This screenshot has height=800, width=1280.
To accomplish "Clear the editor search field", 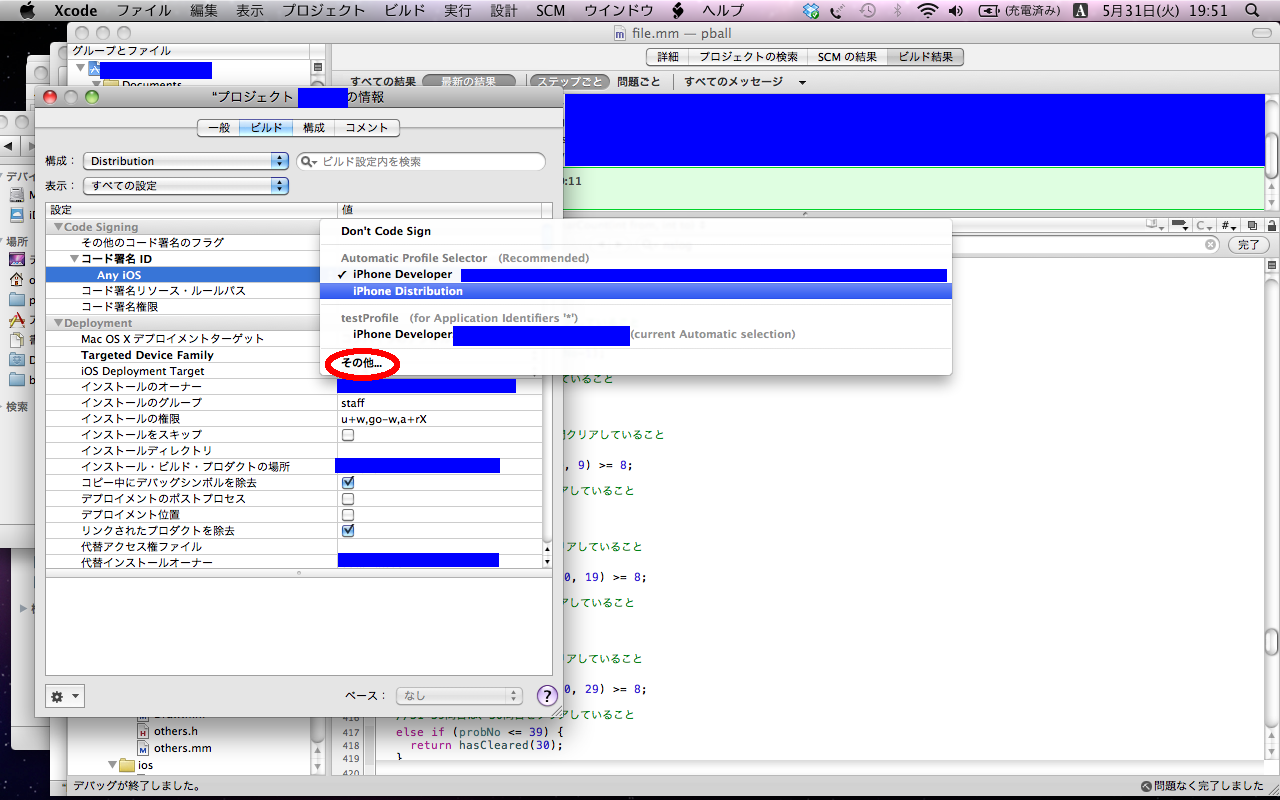I will click(x=1210, y=244).
